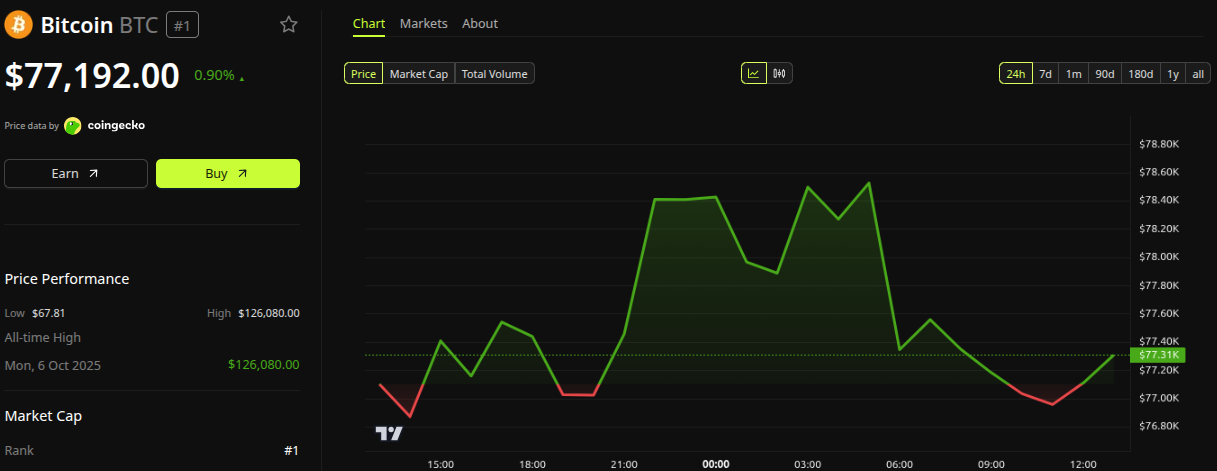
Task: Open the About tab
Action: (480, 23)
